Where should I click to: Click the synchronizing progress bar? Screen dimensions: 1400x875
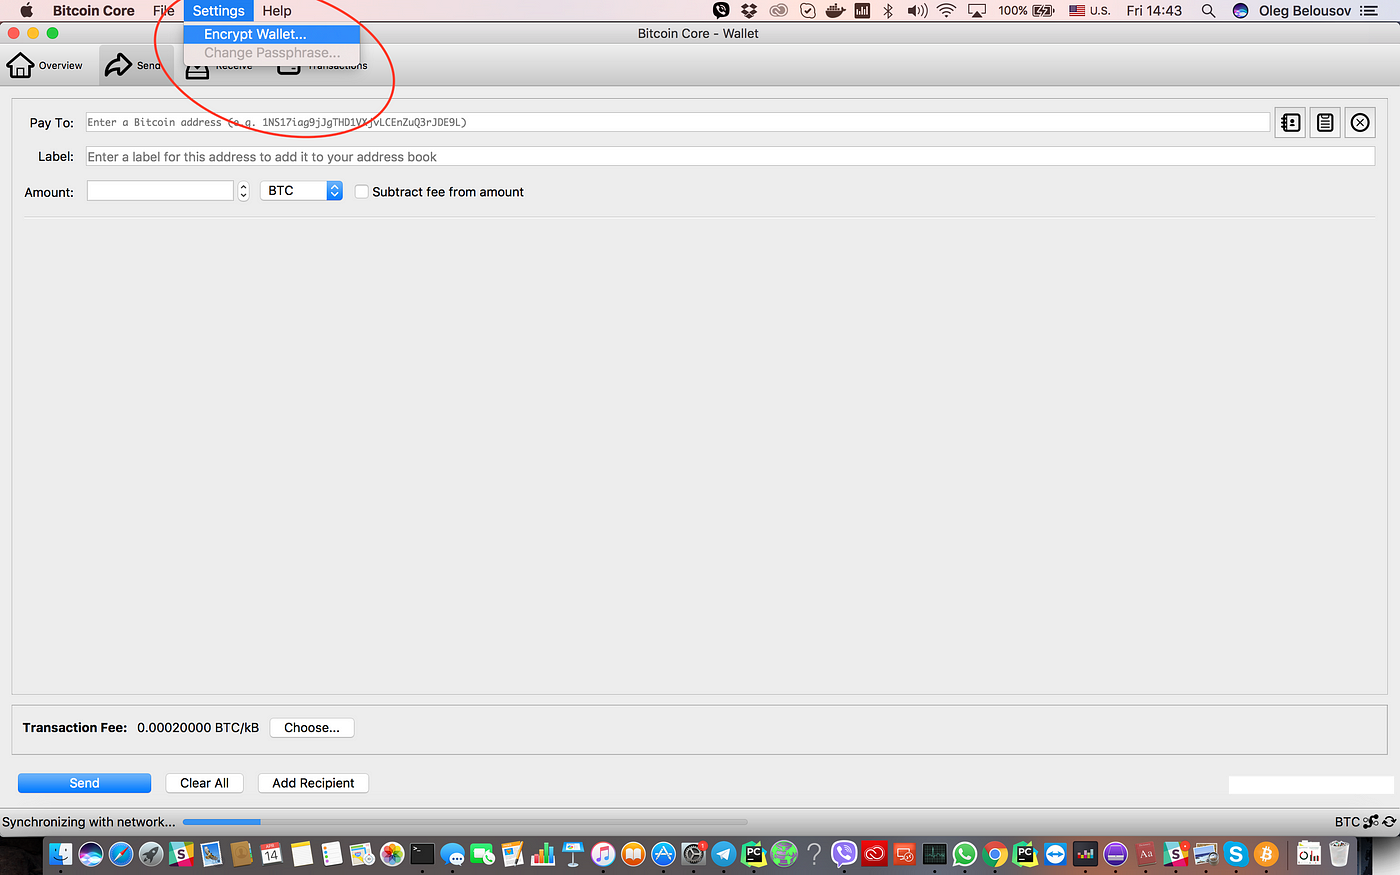pyautogui.click(x=465, y=822)
